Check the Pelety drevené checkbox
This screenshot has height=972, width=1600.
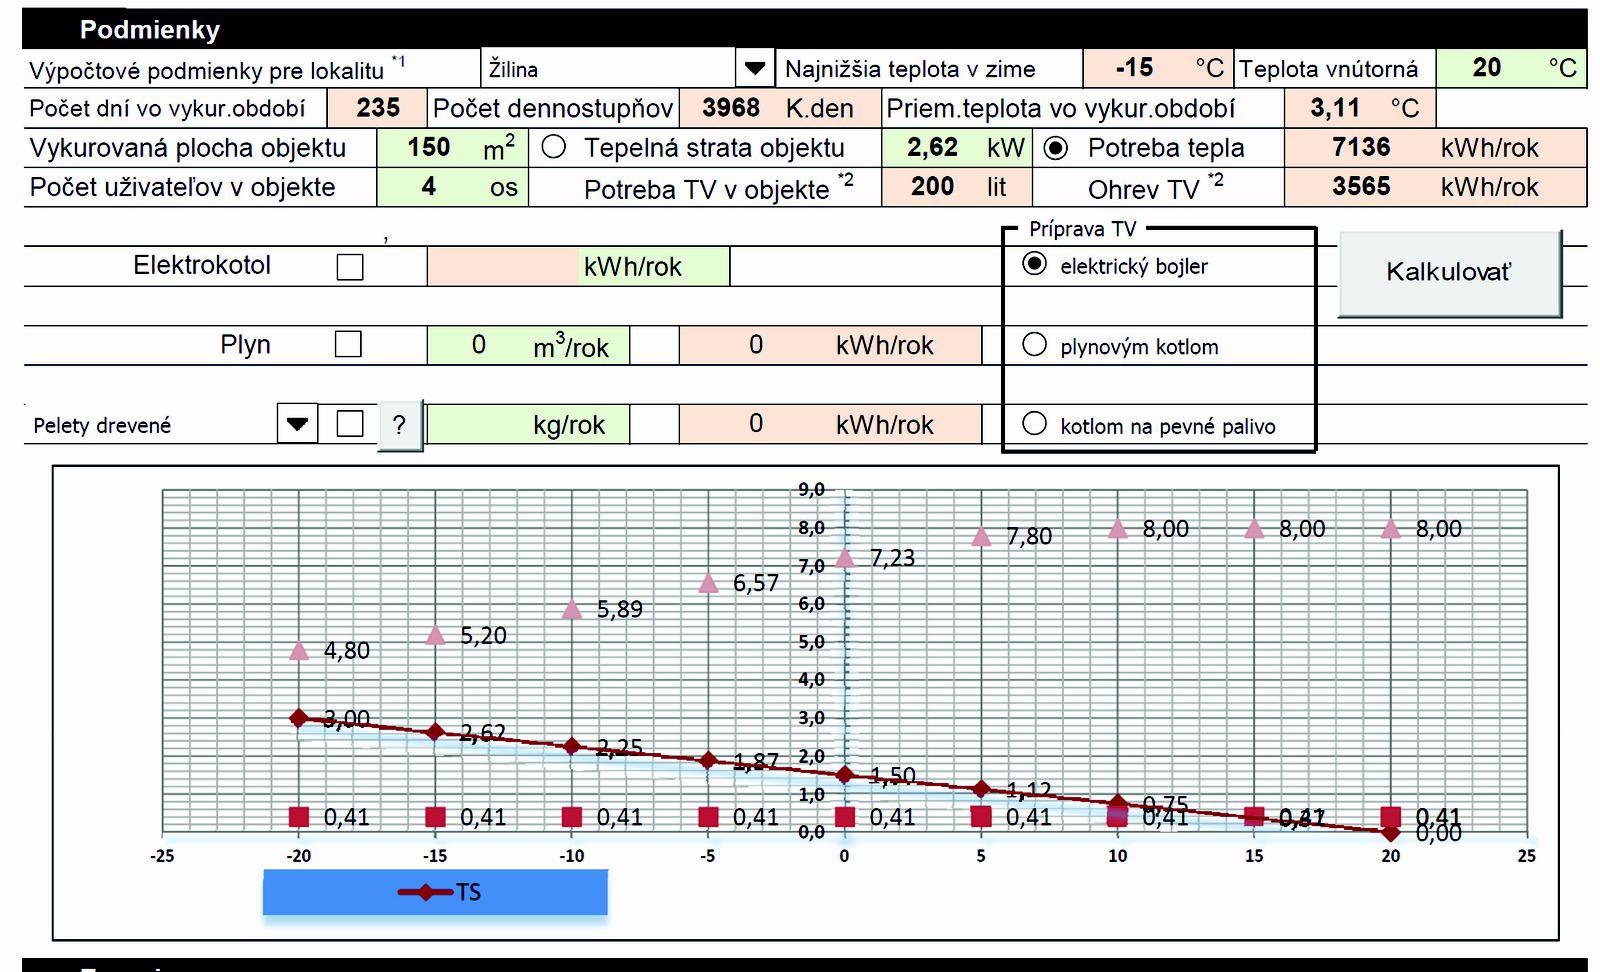coord(350,424)
